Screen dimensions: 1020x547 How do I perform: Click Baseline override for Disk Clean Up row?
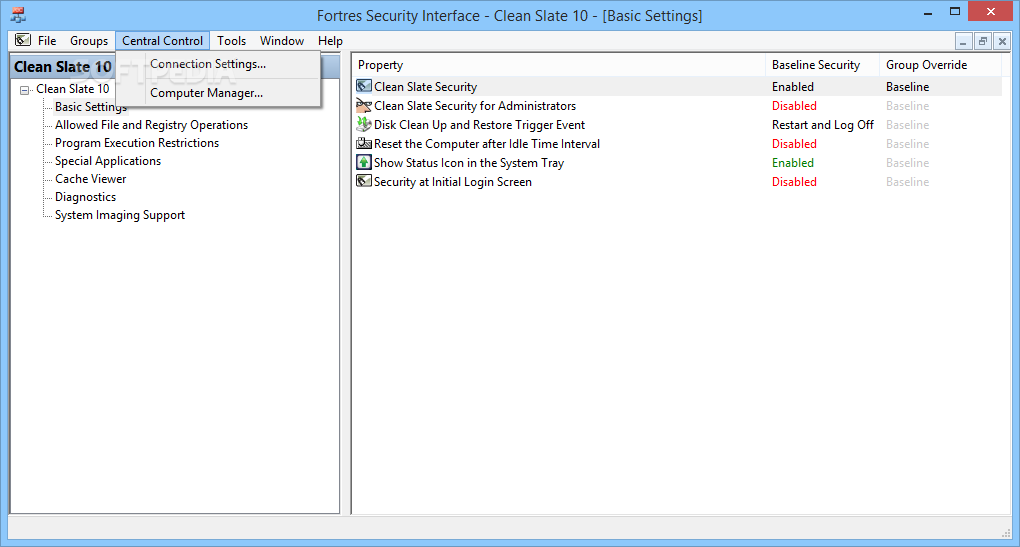coord(907,125)
